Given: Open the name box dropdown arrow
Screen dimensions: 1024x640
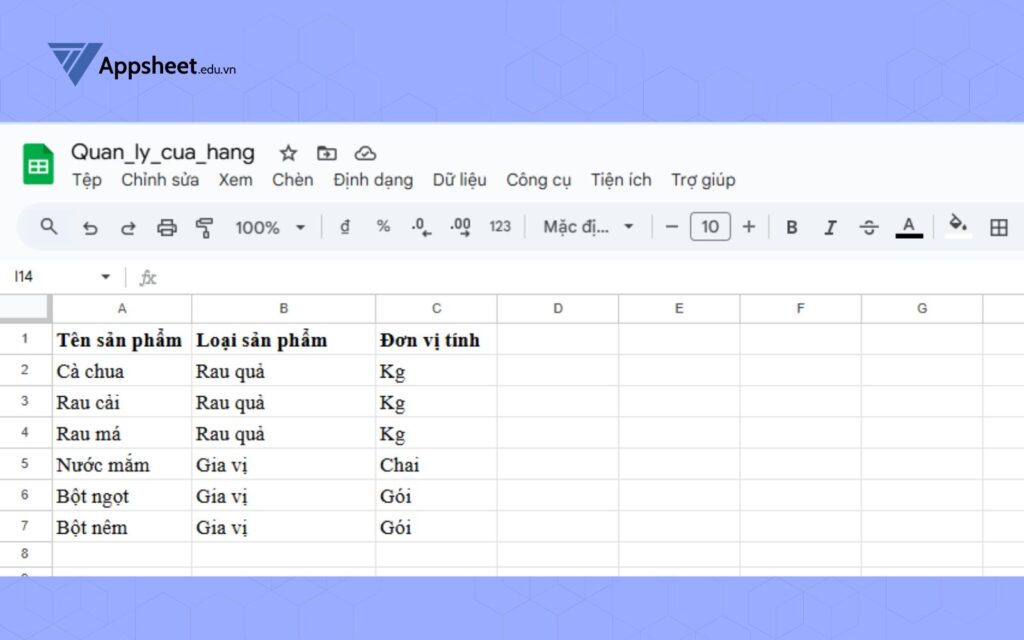Looking at the screenshot, I should tap(106, 277).
